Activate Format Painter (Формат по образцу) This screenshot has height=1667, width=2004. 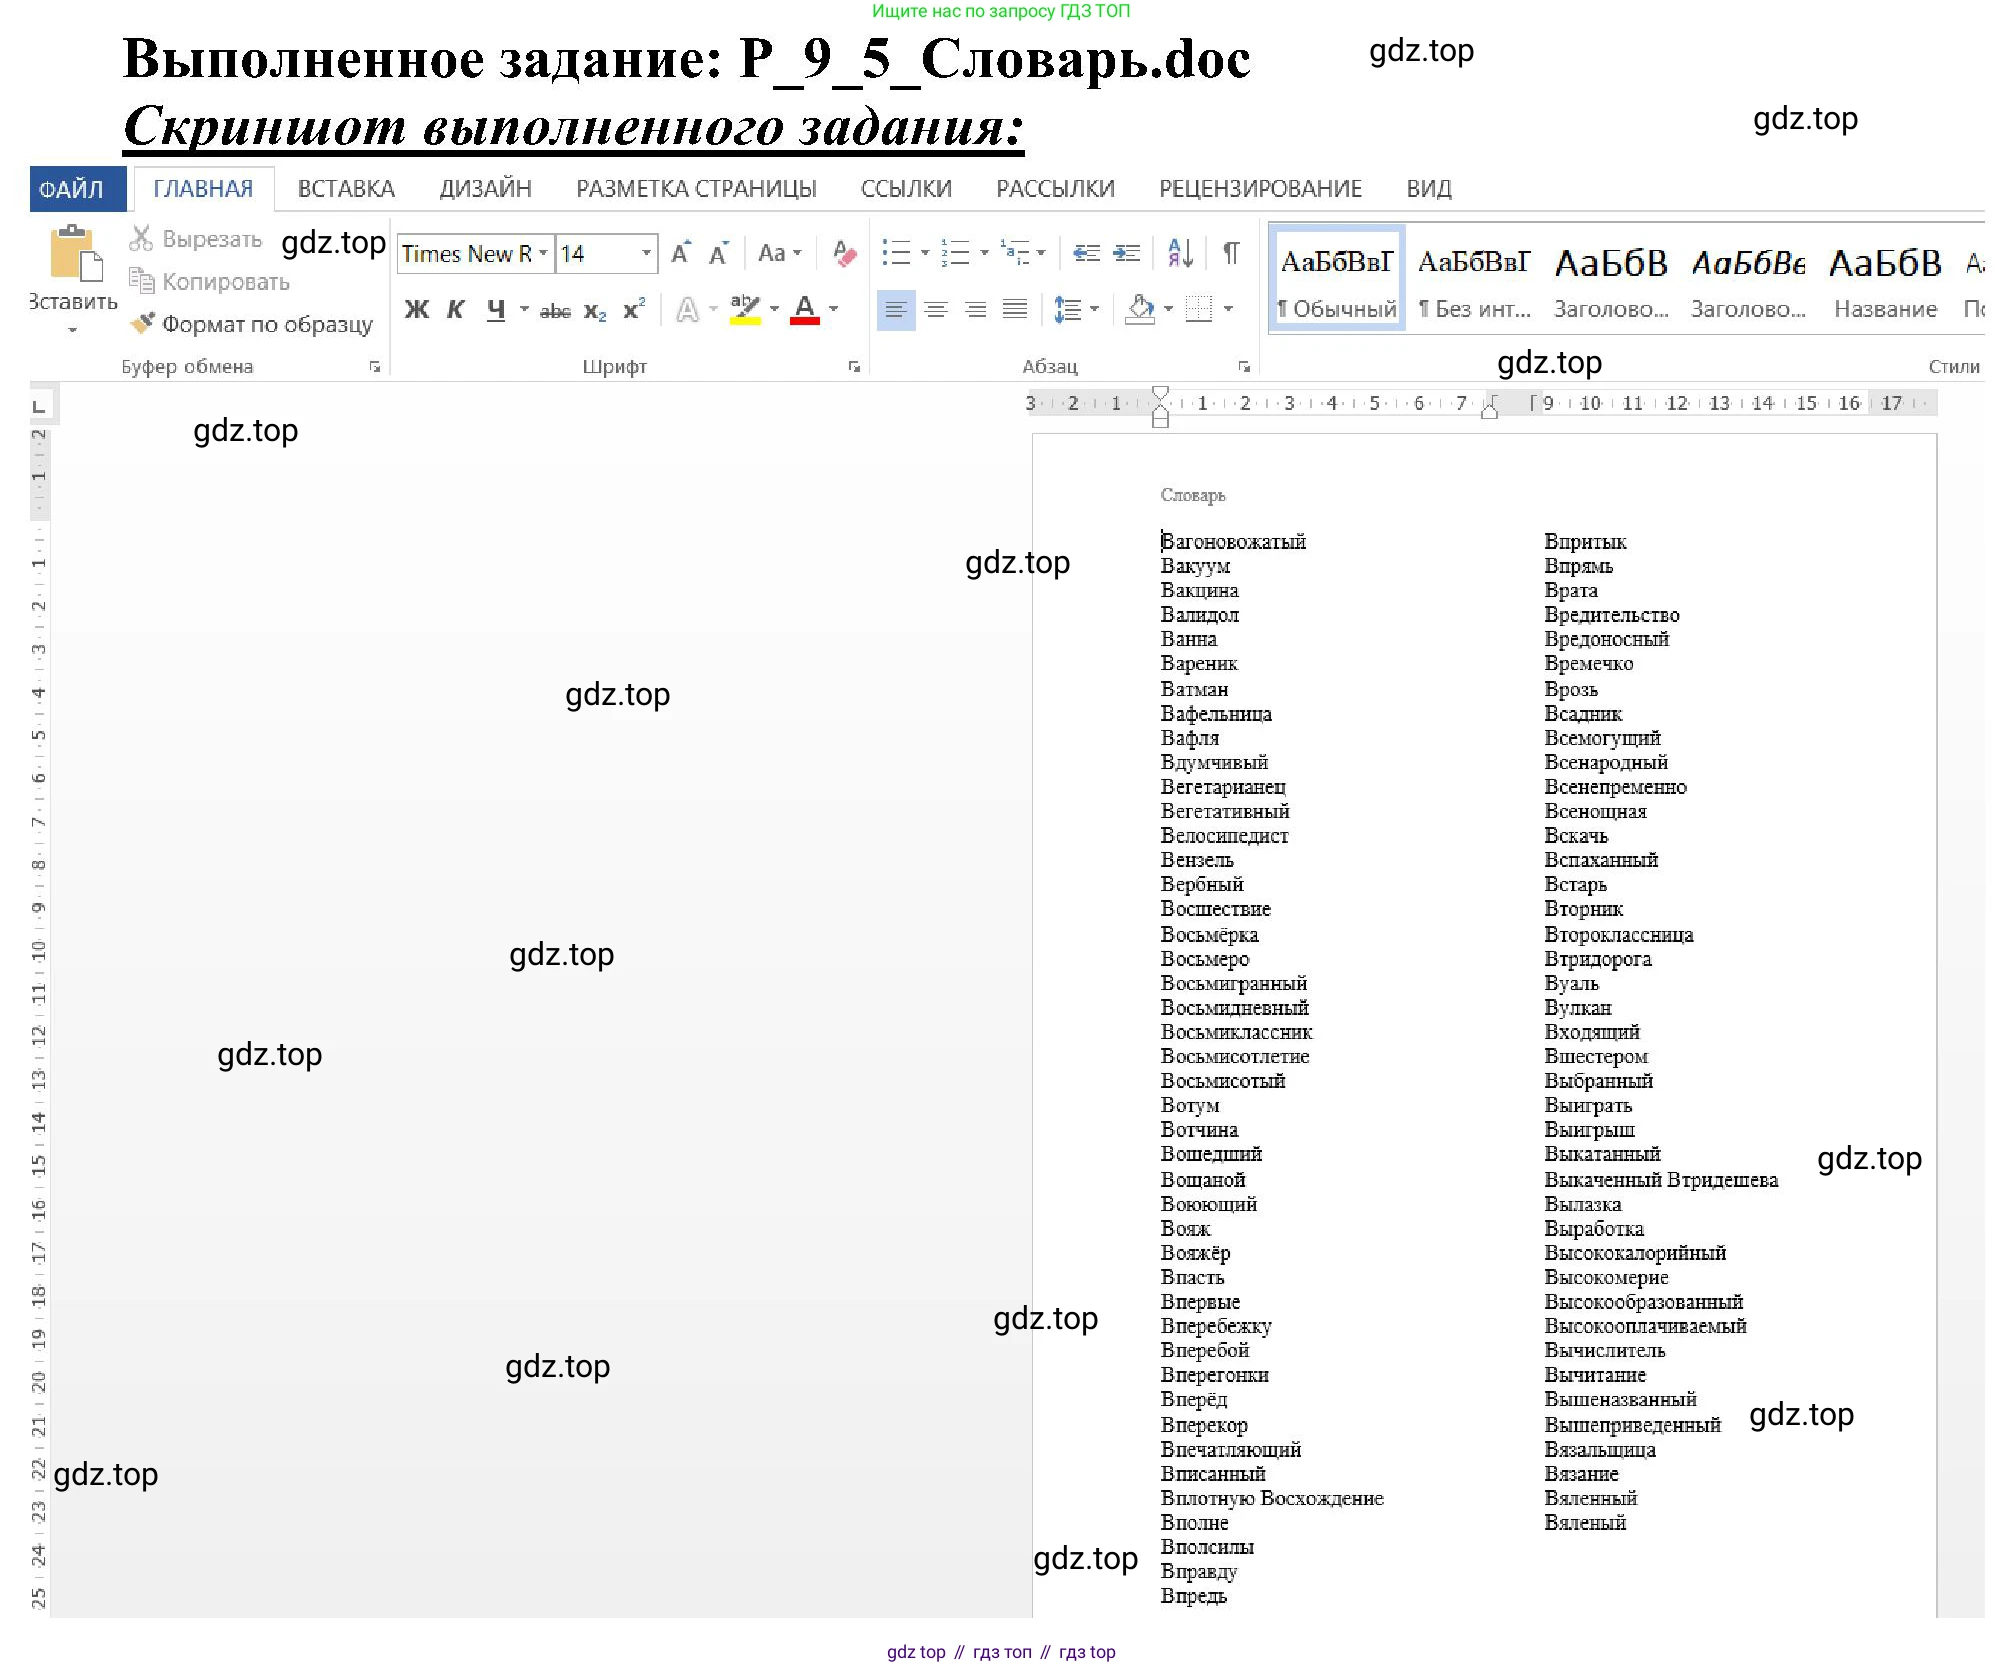click(x=251, y=324)
